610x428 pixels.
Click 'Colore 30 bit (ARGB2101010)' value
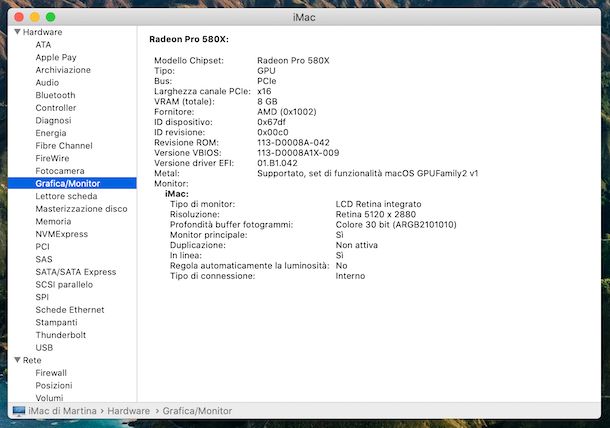click(x=396, y=225)
